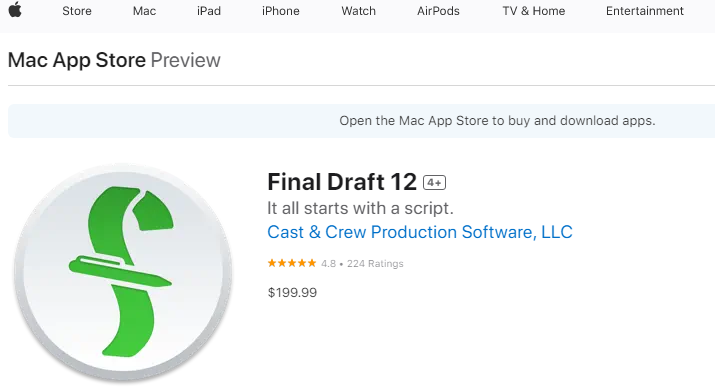Click the Open the Mac App Store banner

tap(361, 121)
